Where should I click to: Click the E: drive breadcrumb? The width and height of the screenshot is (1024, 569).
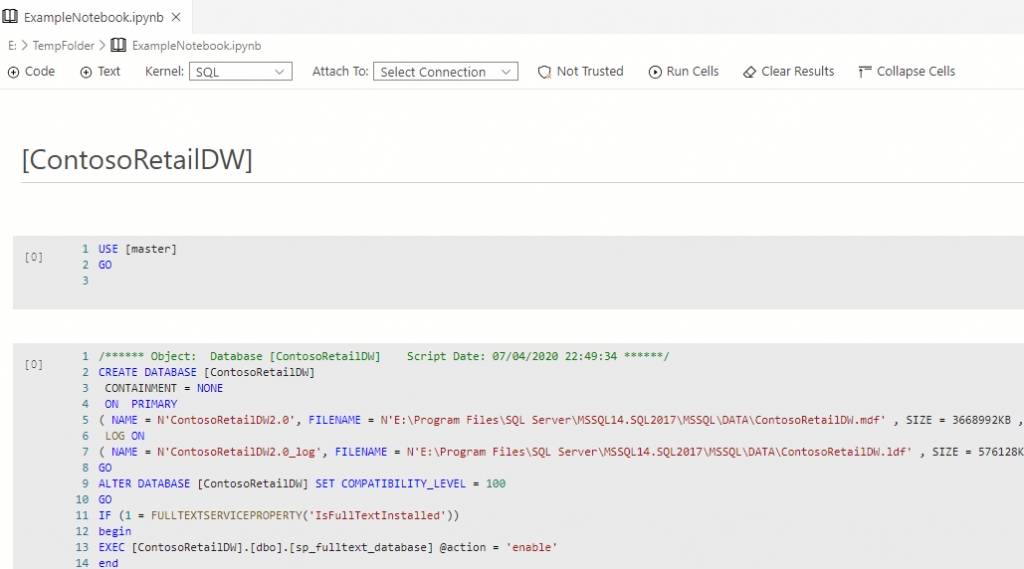click(12, 46)
